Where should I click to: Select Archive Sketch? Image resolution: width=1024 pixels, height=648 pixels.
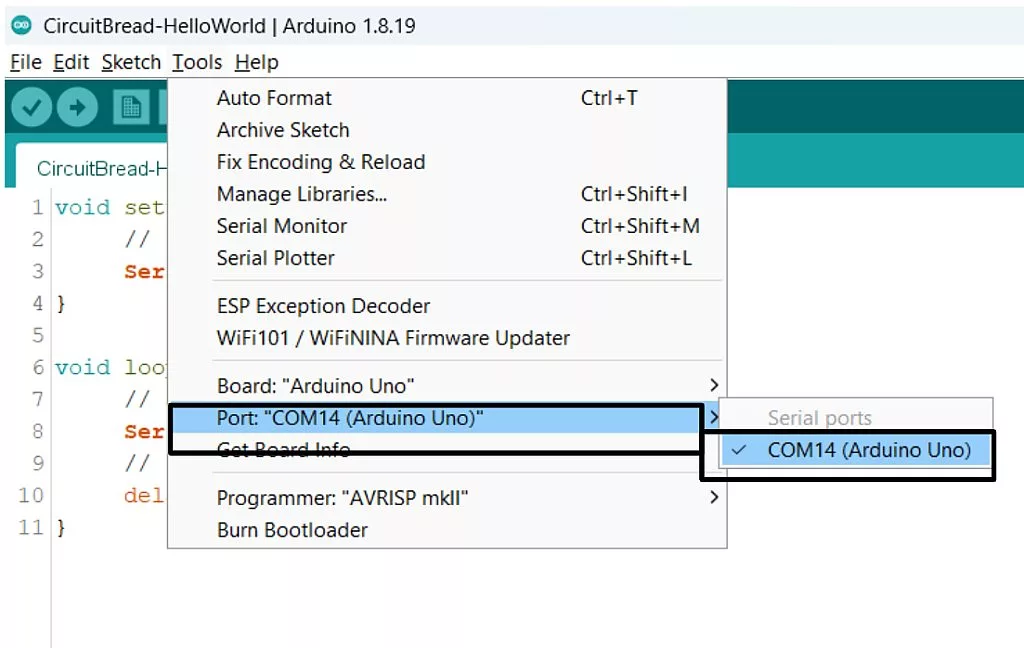pyautogui.click(x=282, y=130)
